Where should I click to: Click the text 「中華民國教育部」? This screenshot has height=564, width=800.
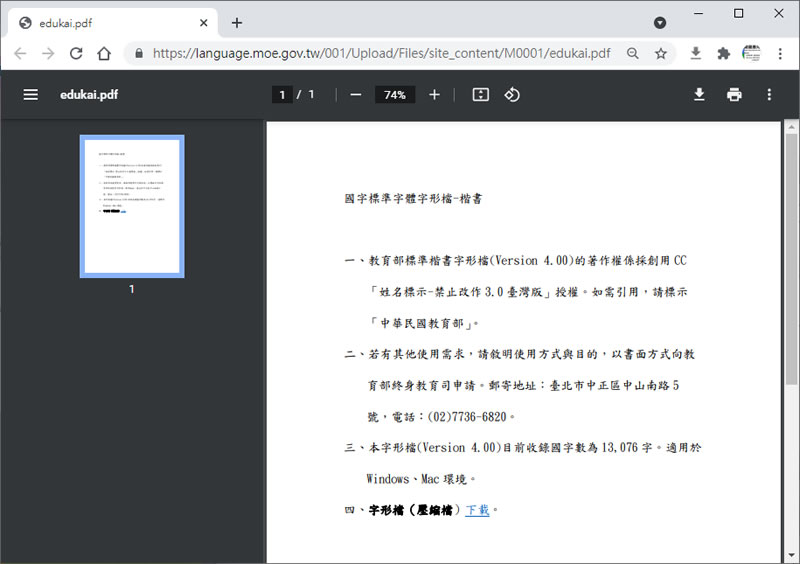(421, 324)
